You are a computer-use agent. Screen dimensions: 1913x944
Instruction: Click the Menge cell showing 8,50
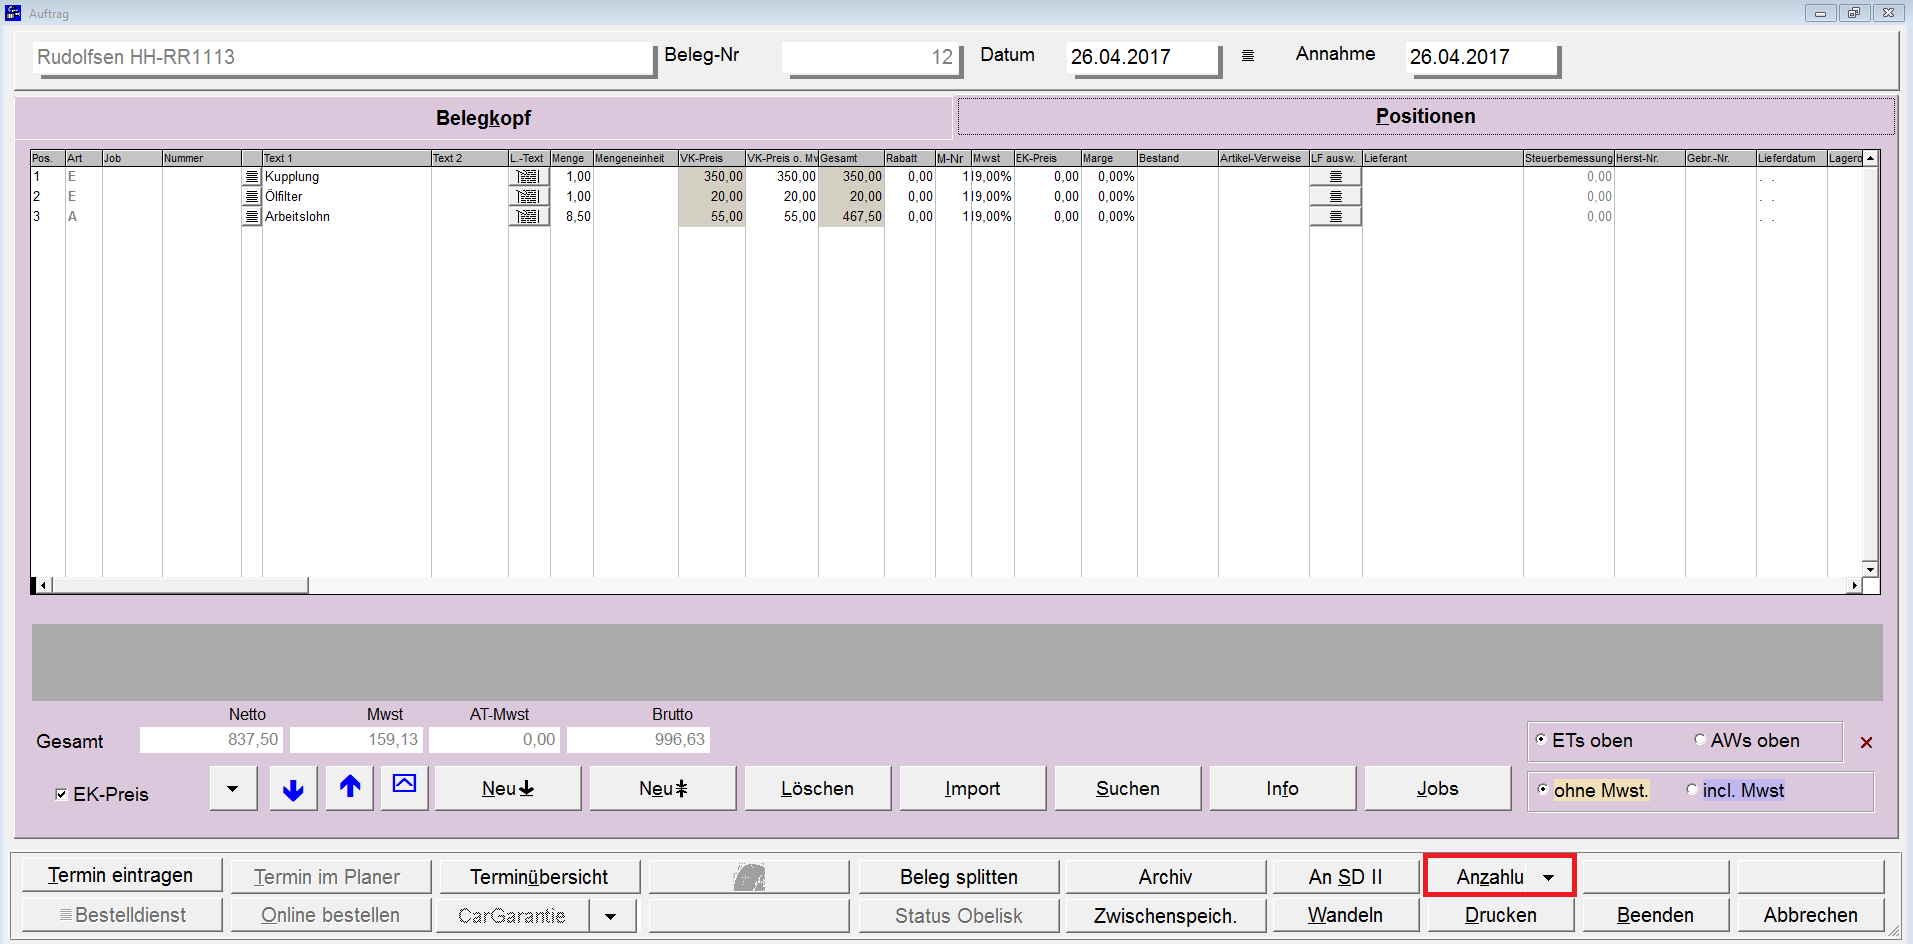[x=572, y=216]
